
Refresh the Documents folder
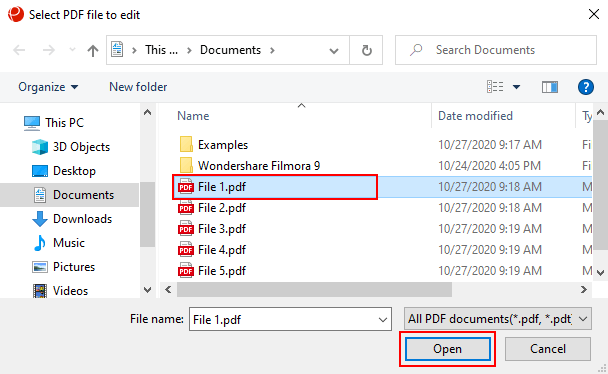click(x=366, y=50)
